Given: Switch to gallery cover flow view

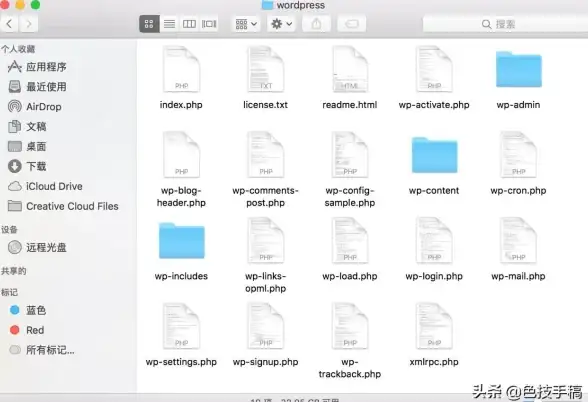Looking at the screenshot, I should pyautogui.click(x=209, y=24).
